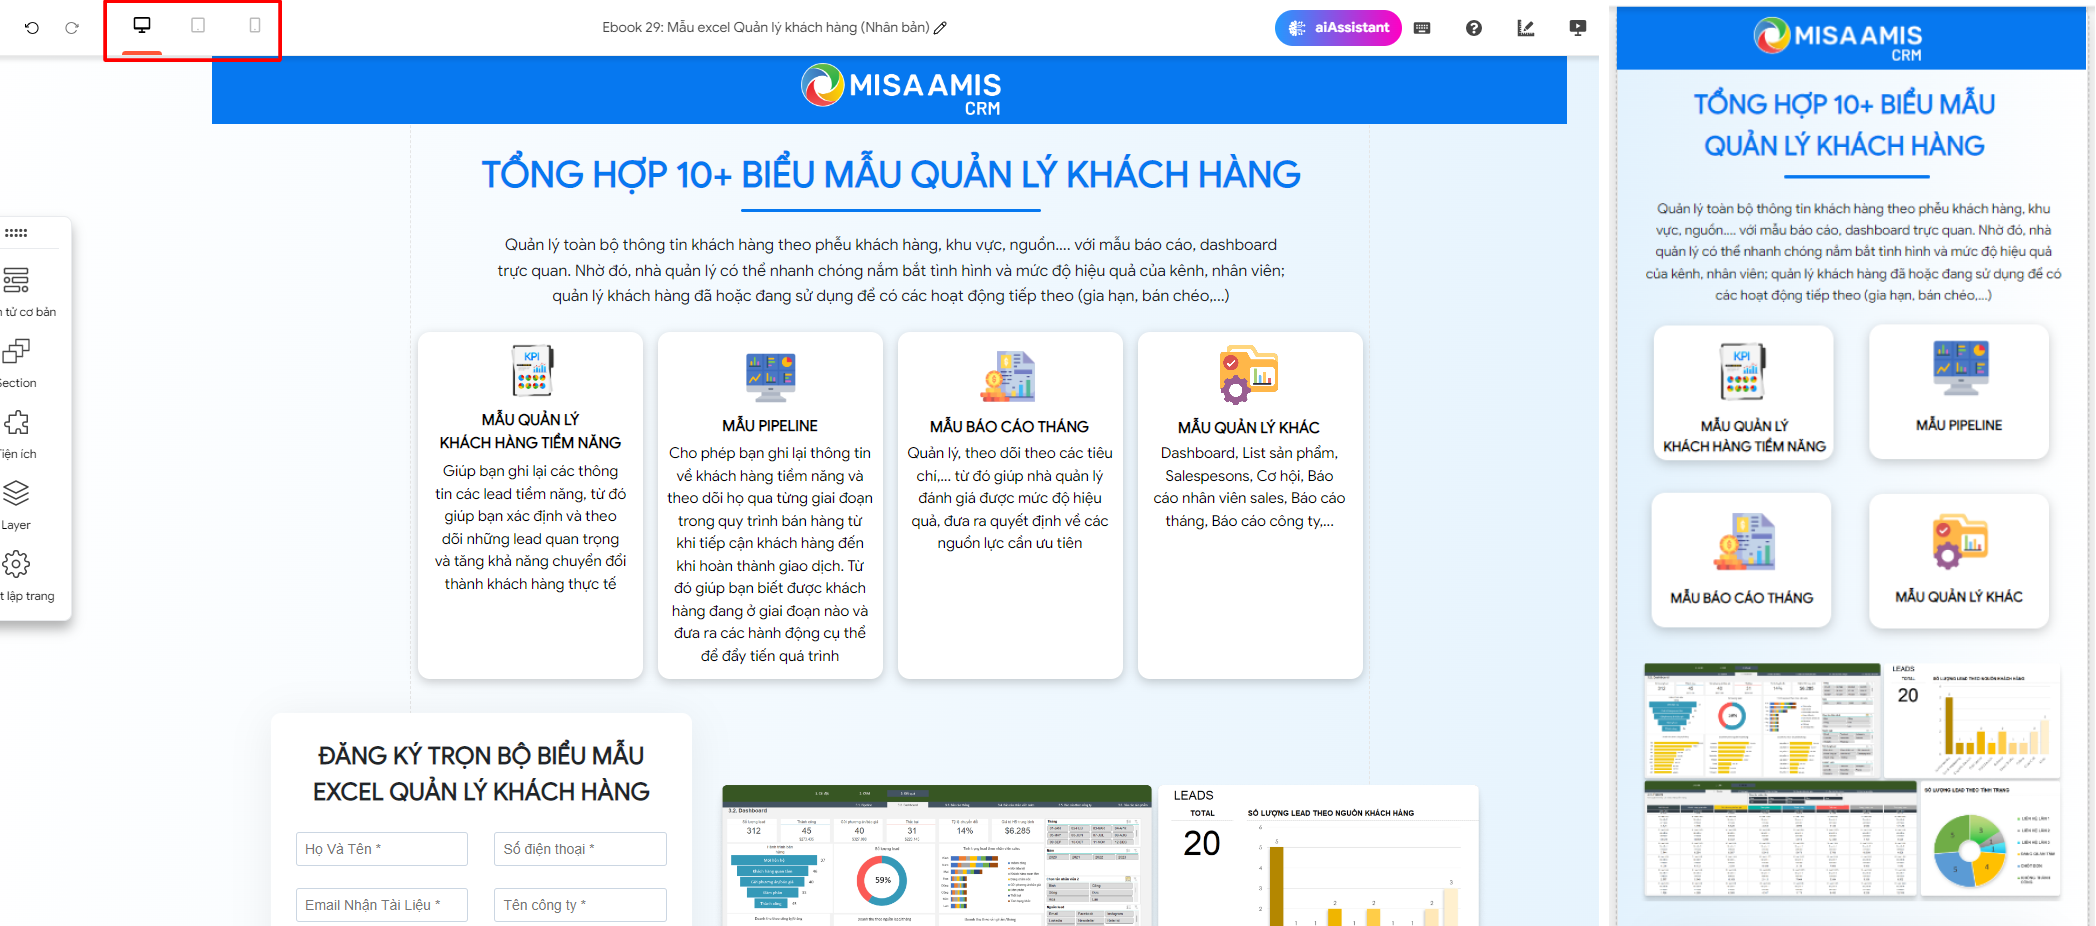Screen dimensions: 2096x926
Task: Select the folder gear icon in fourth card
Action: (x=1249, y=375)
